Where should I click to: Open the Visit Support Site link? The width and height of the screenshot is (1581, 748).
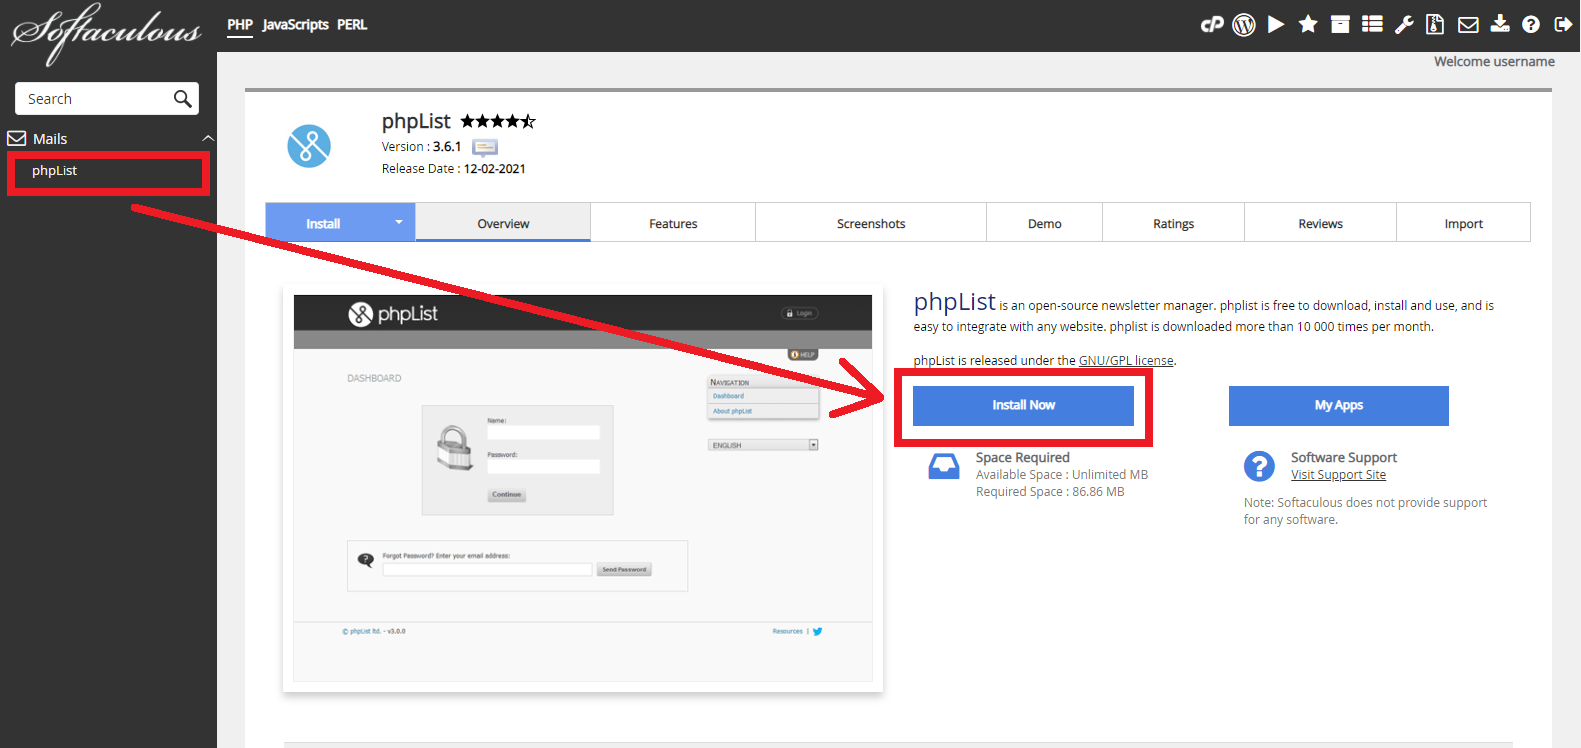point(1338,475)
